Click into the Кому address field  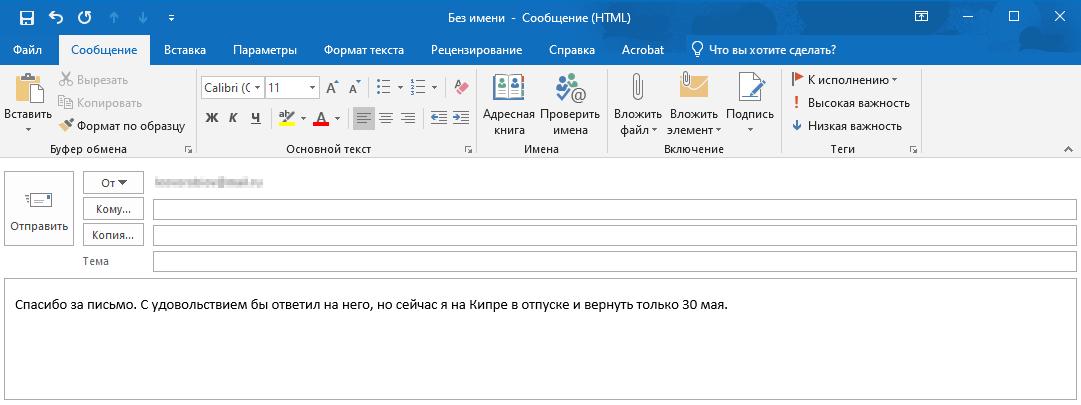tap(614, 209)
